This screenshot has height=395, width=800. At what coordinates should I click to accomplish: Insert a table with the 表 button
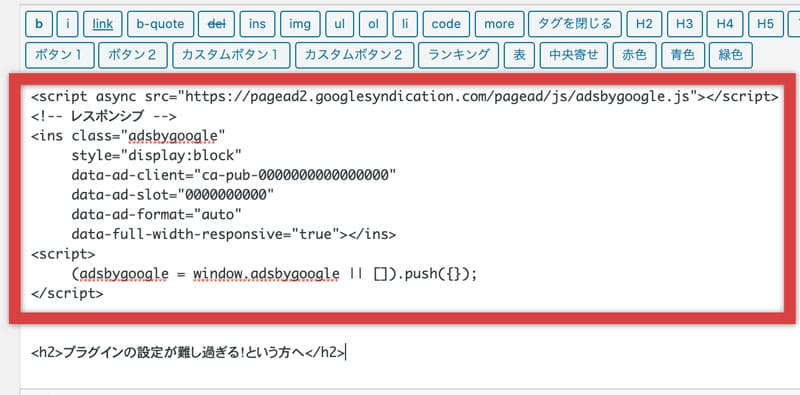[x=519, y=55]
